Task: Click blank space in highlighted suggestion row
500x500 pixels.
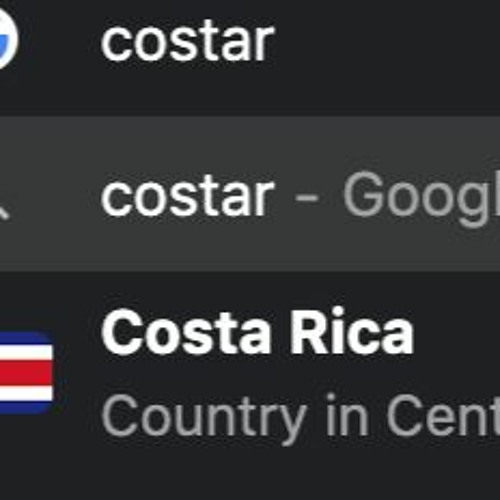Action: pyautogui.click(x=250, y=140)
